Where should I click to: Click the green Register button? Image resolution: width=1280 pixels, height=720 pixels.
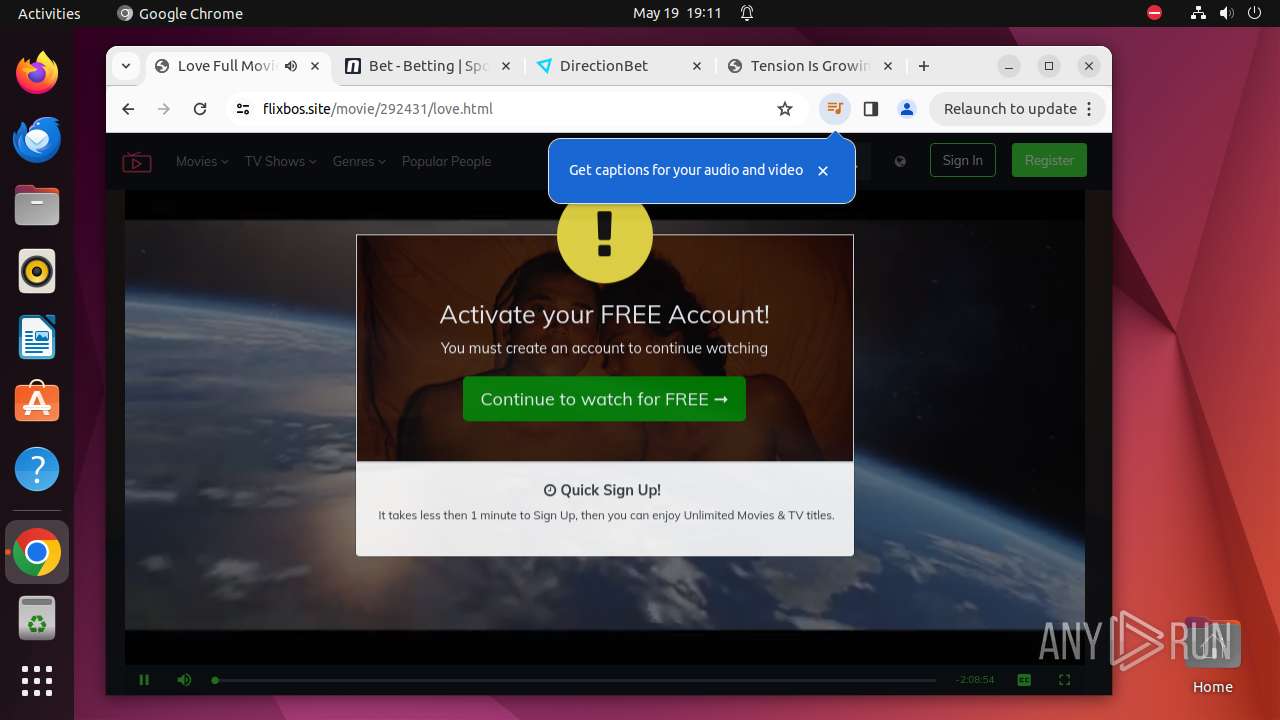coord(1049,160)
